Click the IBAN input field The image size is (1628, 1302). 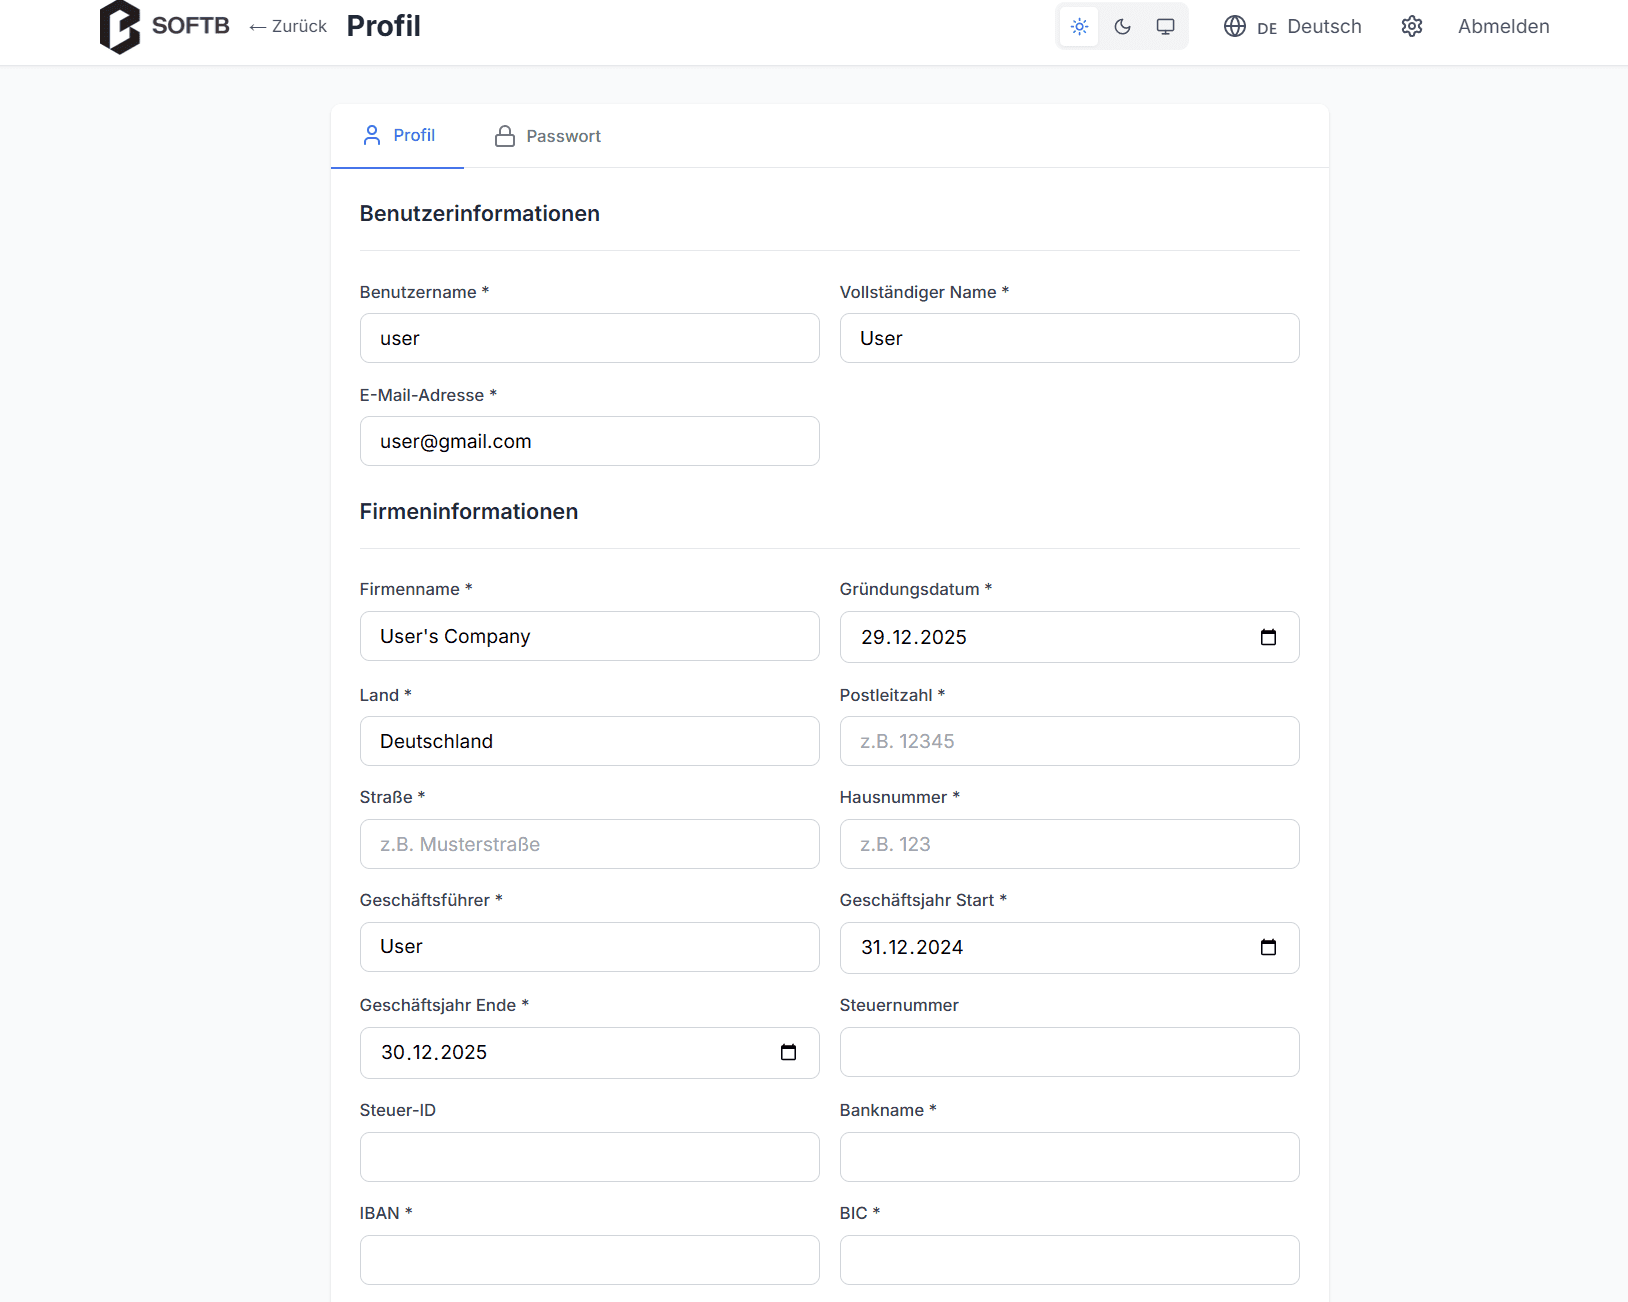pos(589,1260)
